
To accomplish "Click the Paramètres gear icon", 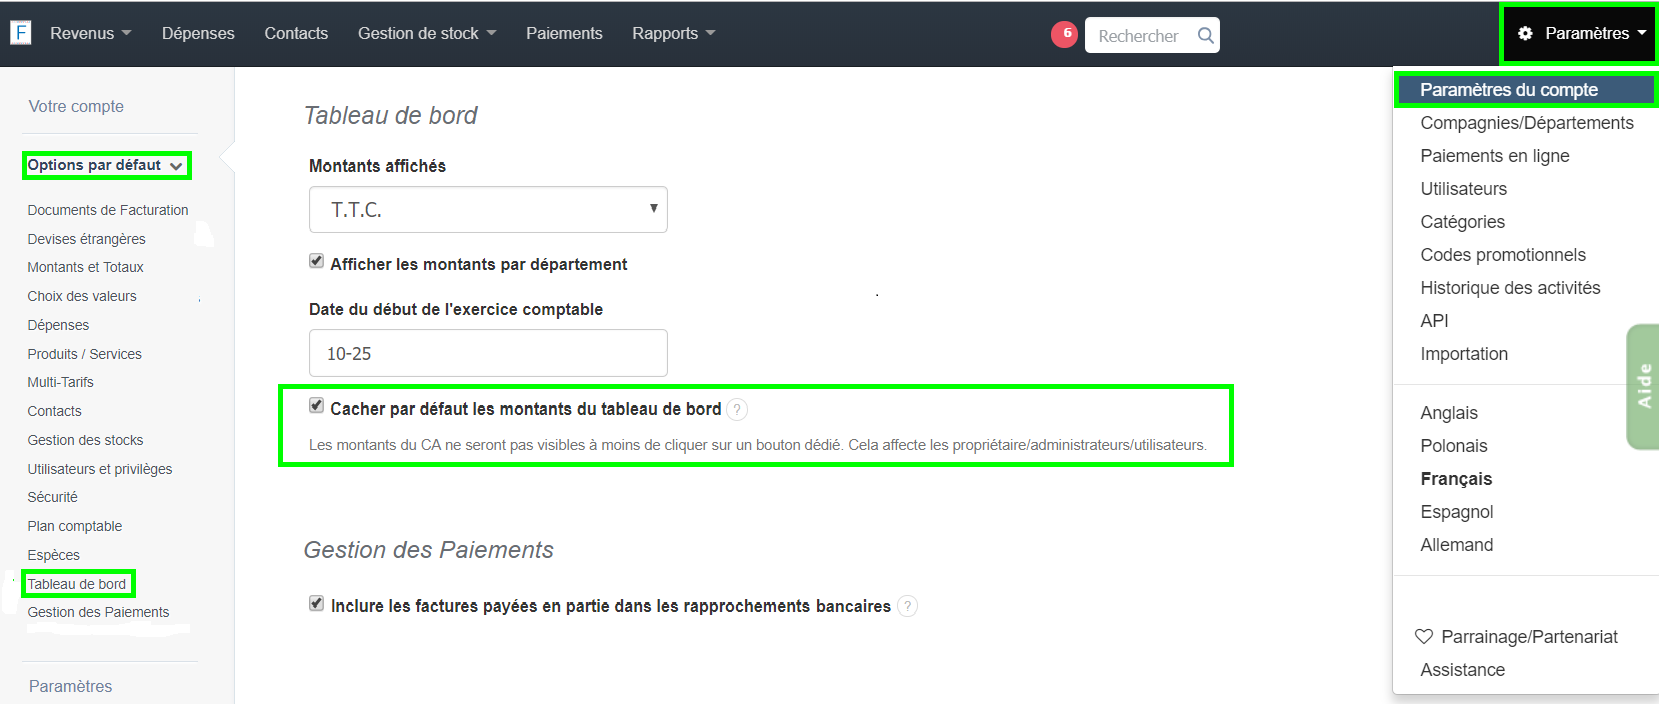I will tap(1525, 33).
